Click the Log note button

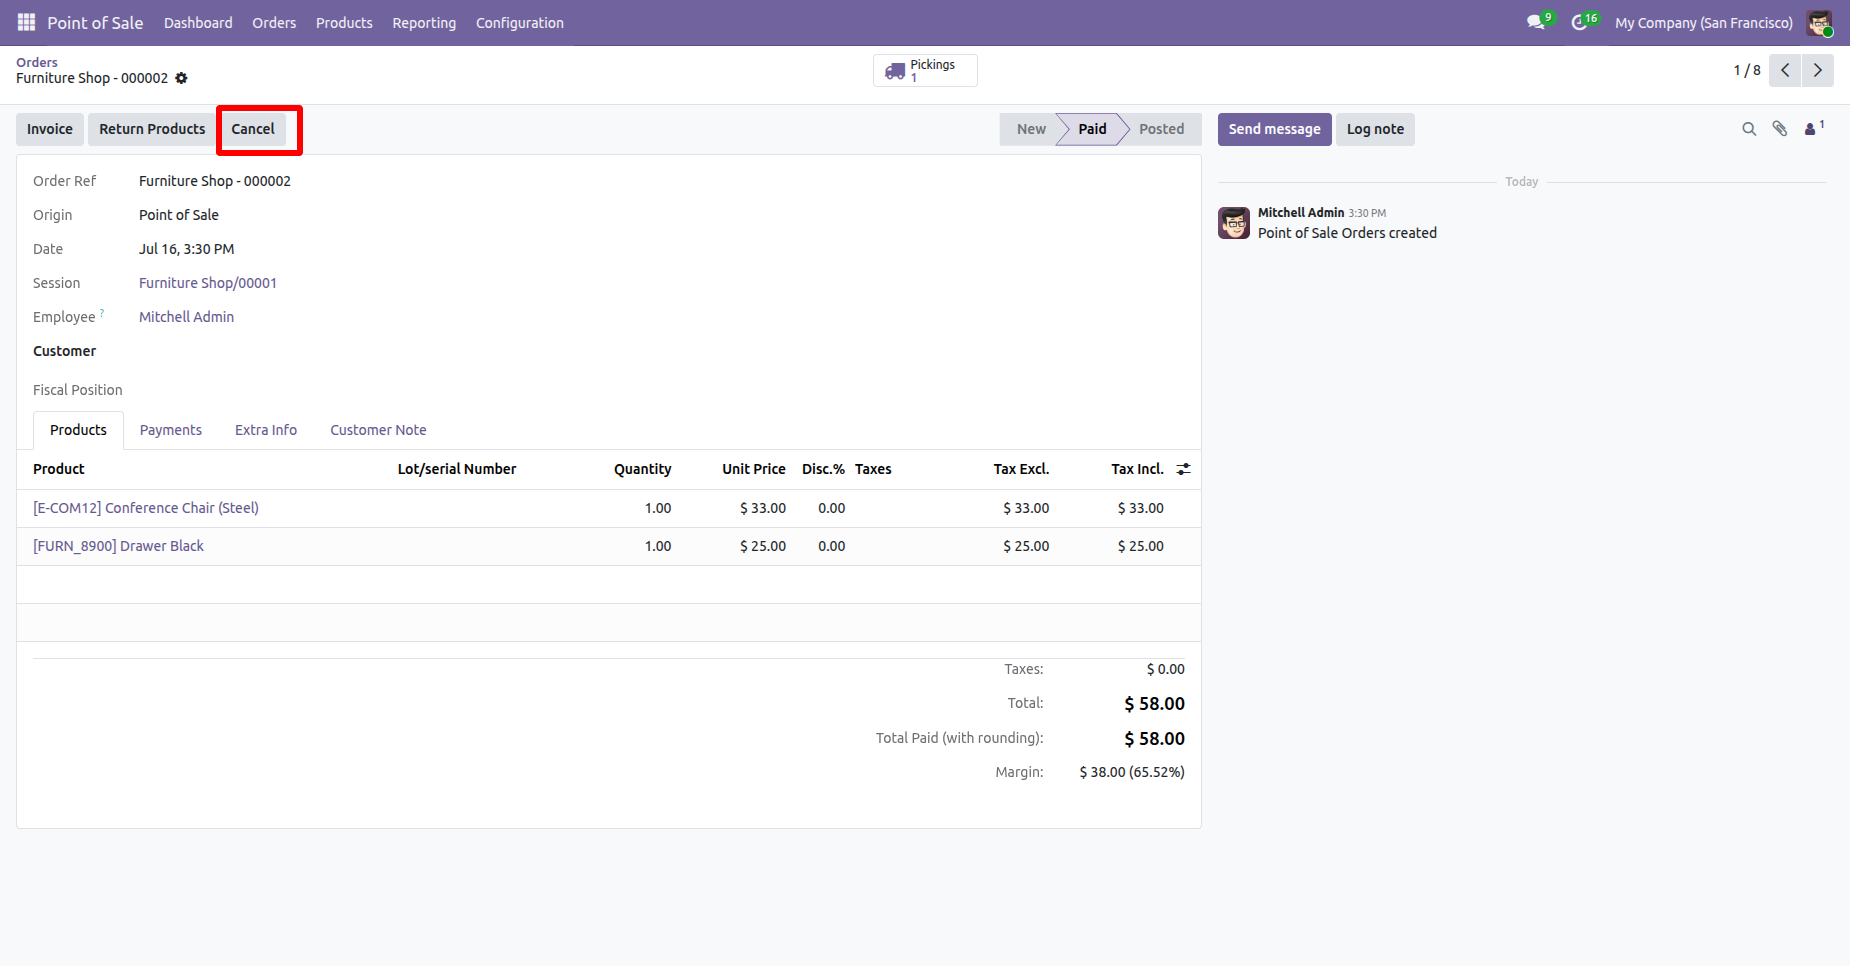1375,129
